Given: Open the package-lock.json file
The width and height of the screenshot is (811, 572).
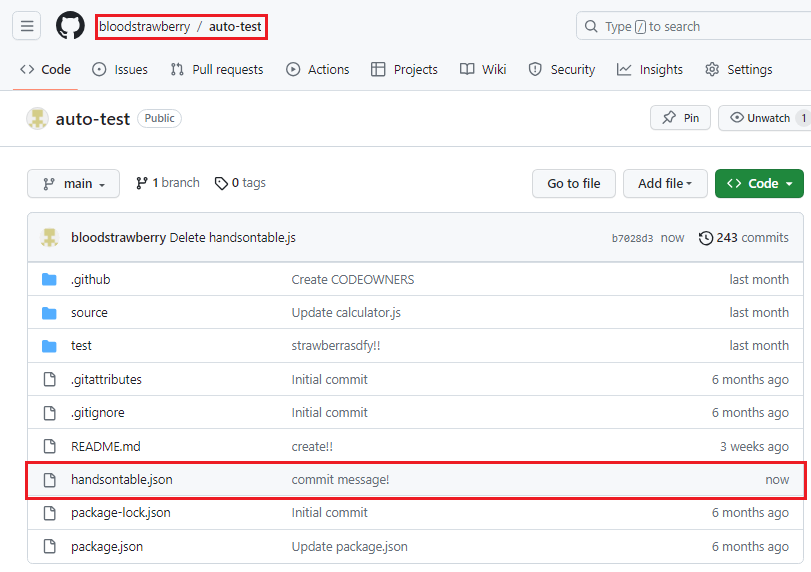Looking at the screenshot, I should [121, 513].
